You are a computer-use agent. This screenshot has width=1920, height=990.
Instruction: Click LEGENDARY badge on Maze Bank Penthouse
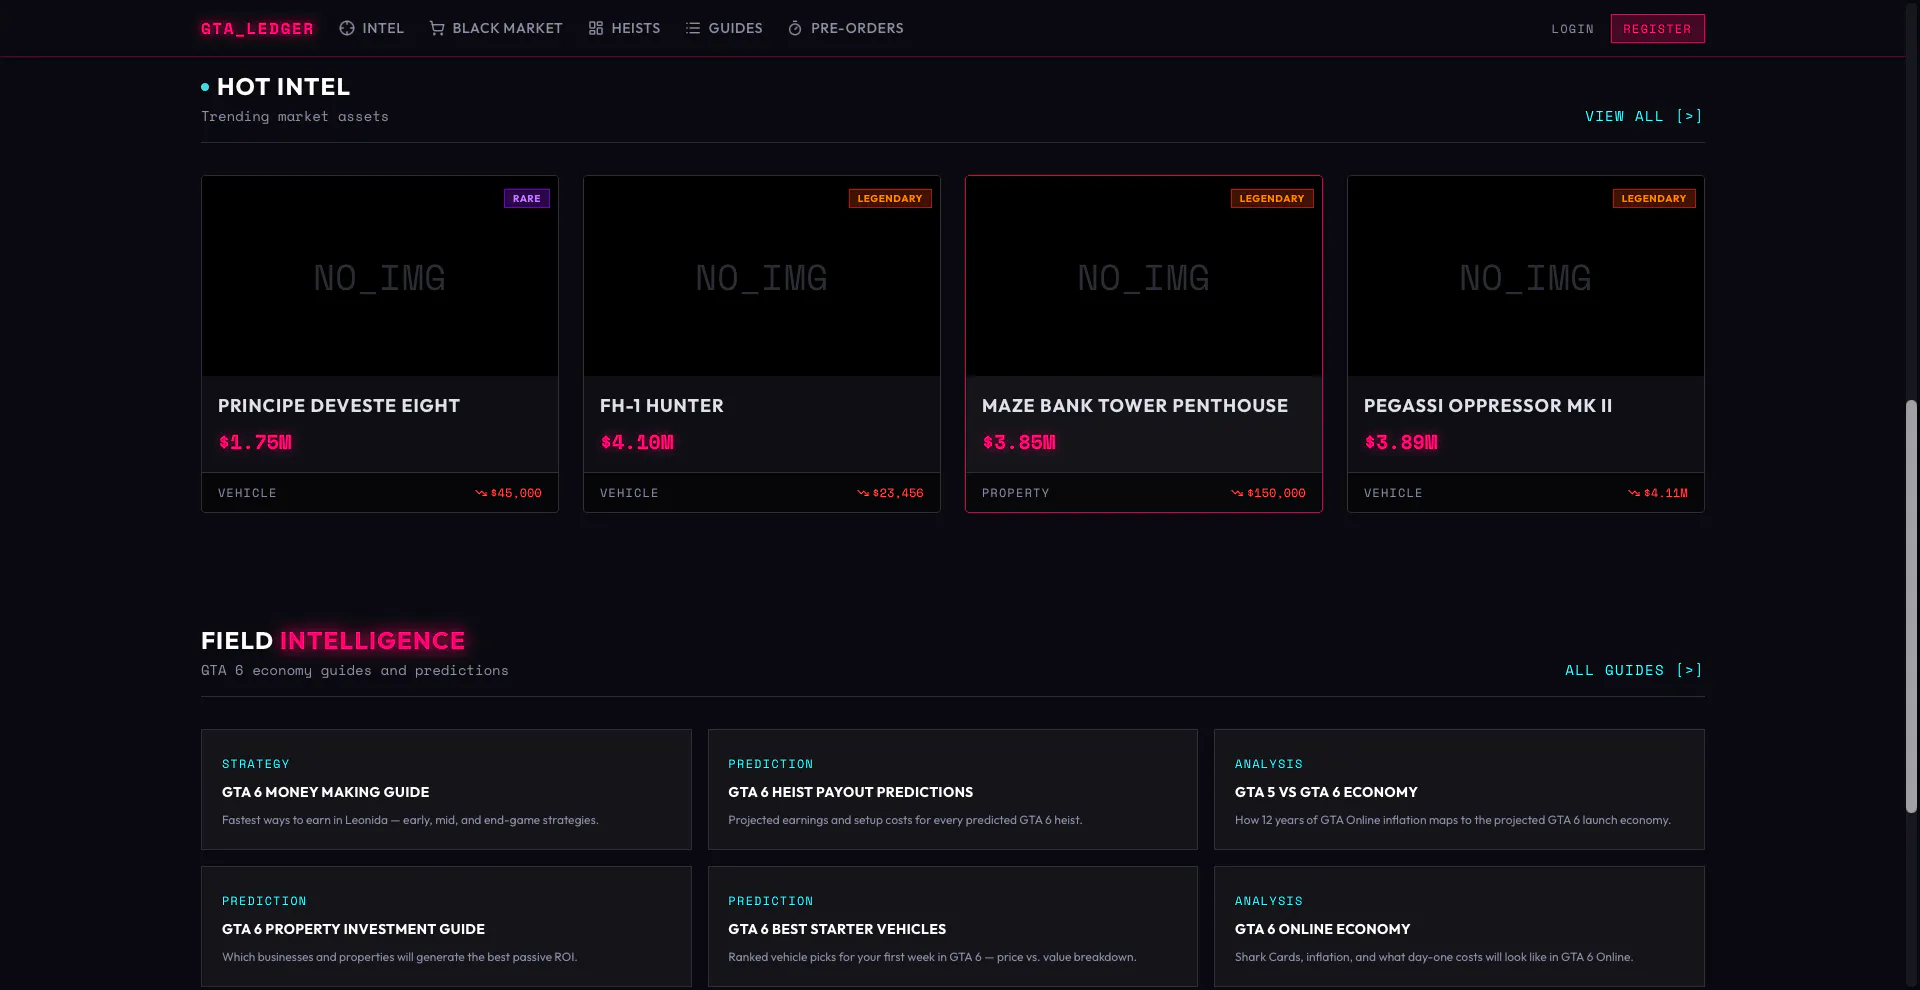(x=1272, y=198)
